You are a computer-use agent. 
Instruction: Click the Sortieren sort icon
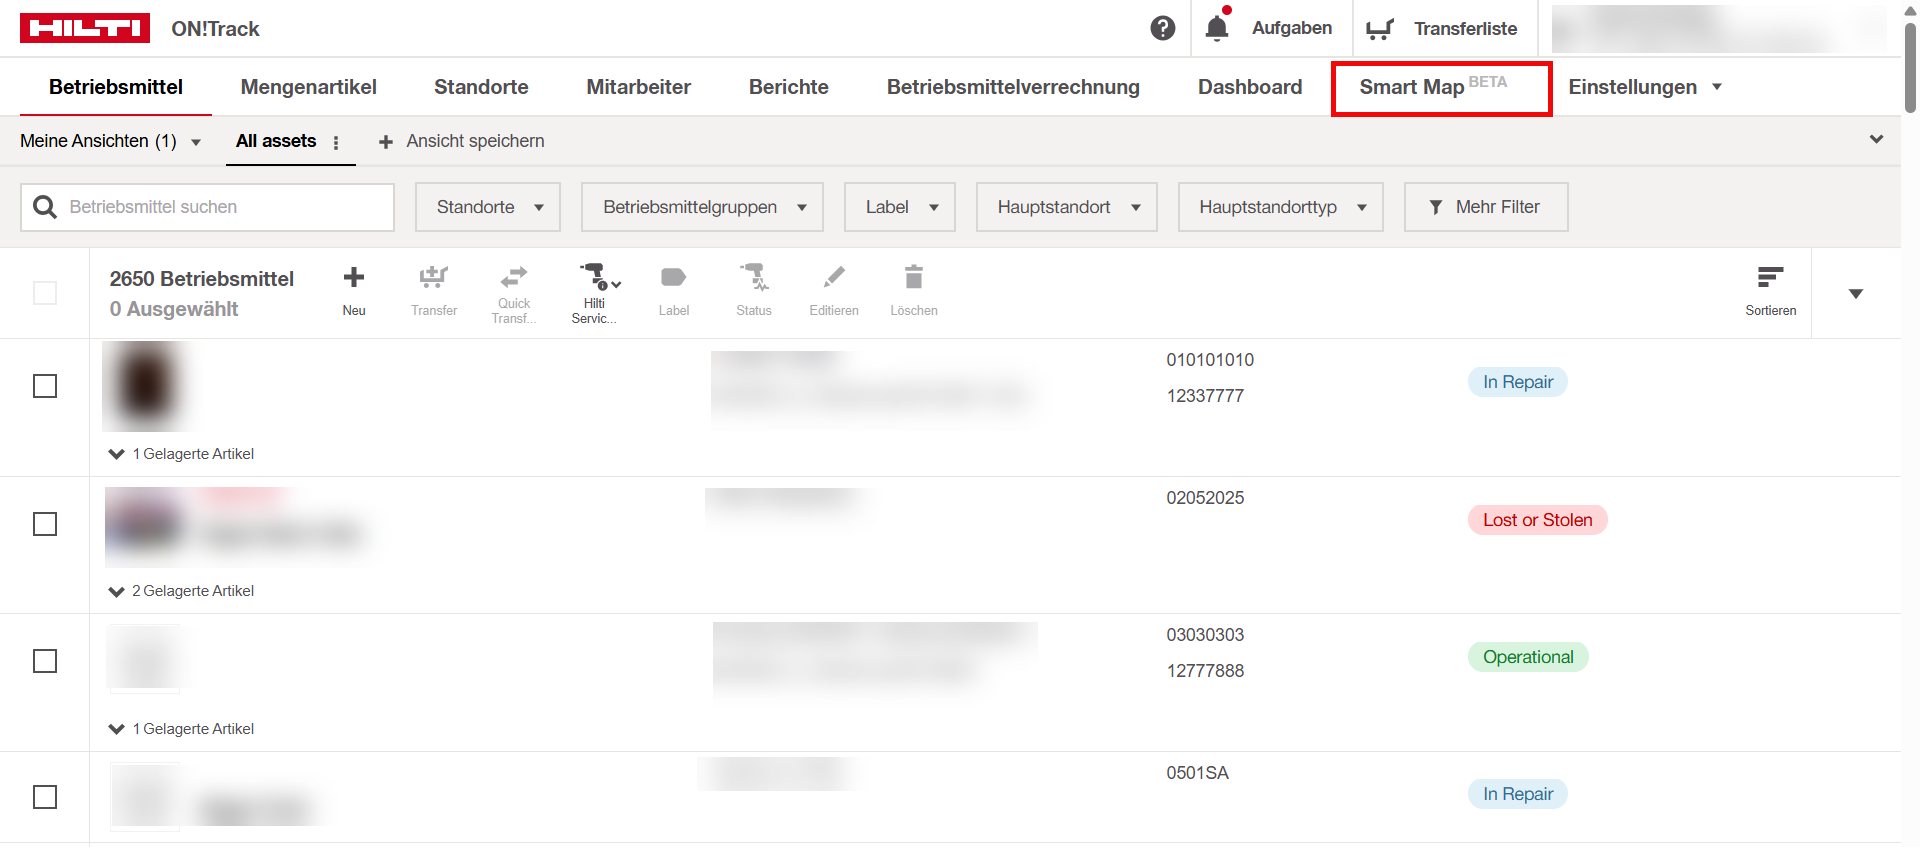(x=1770, y=277)
